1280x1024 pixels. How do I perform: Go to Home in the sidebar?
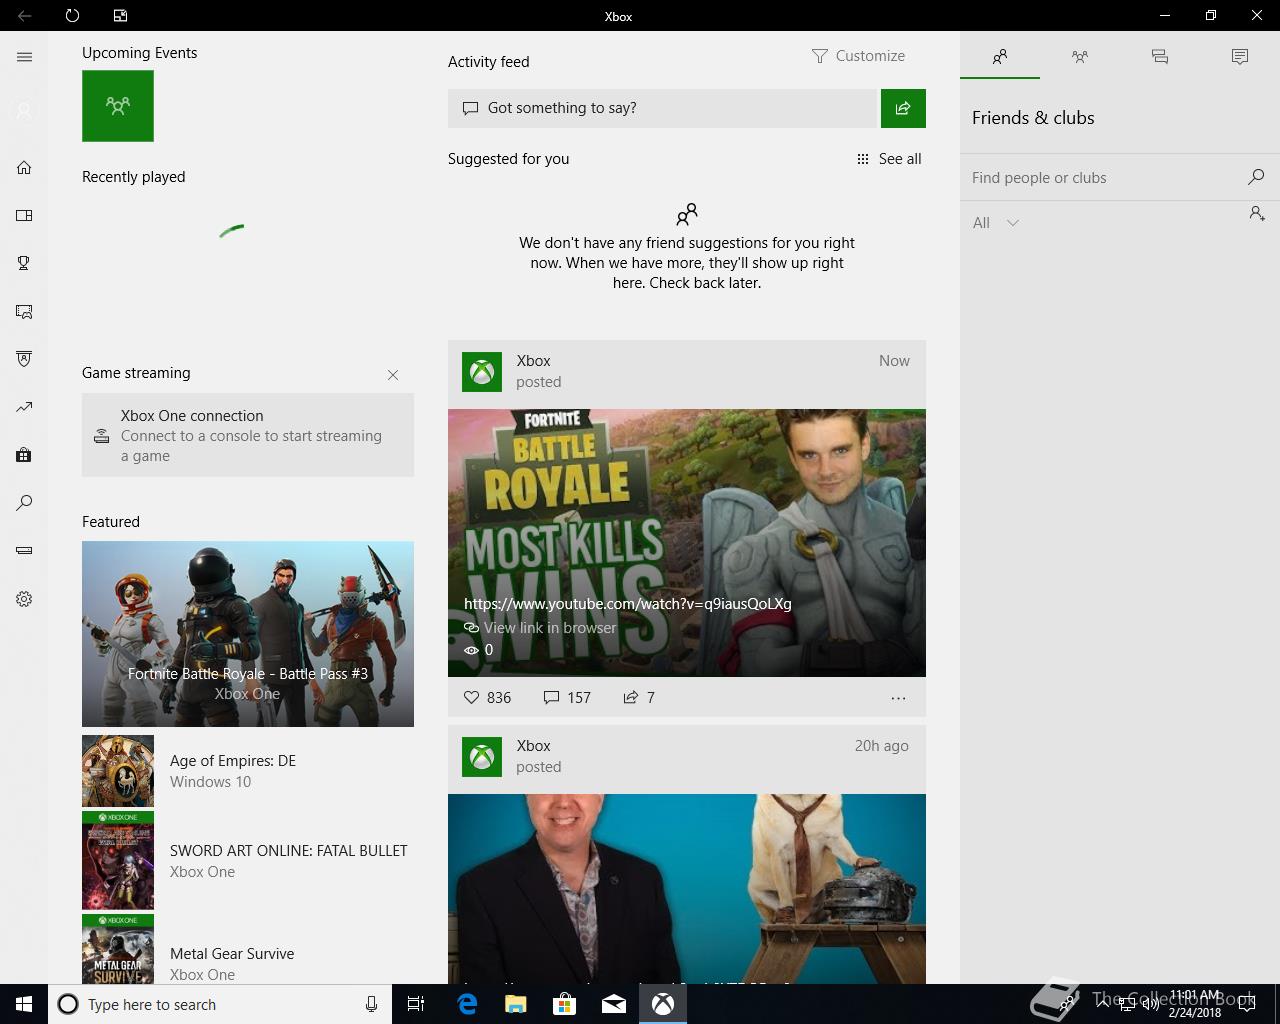tap(24, 167)
